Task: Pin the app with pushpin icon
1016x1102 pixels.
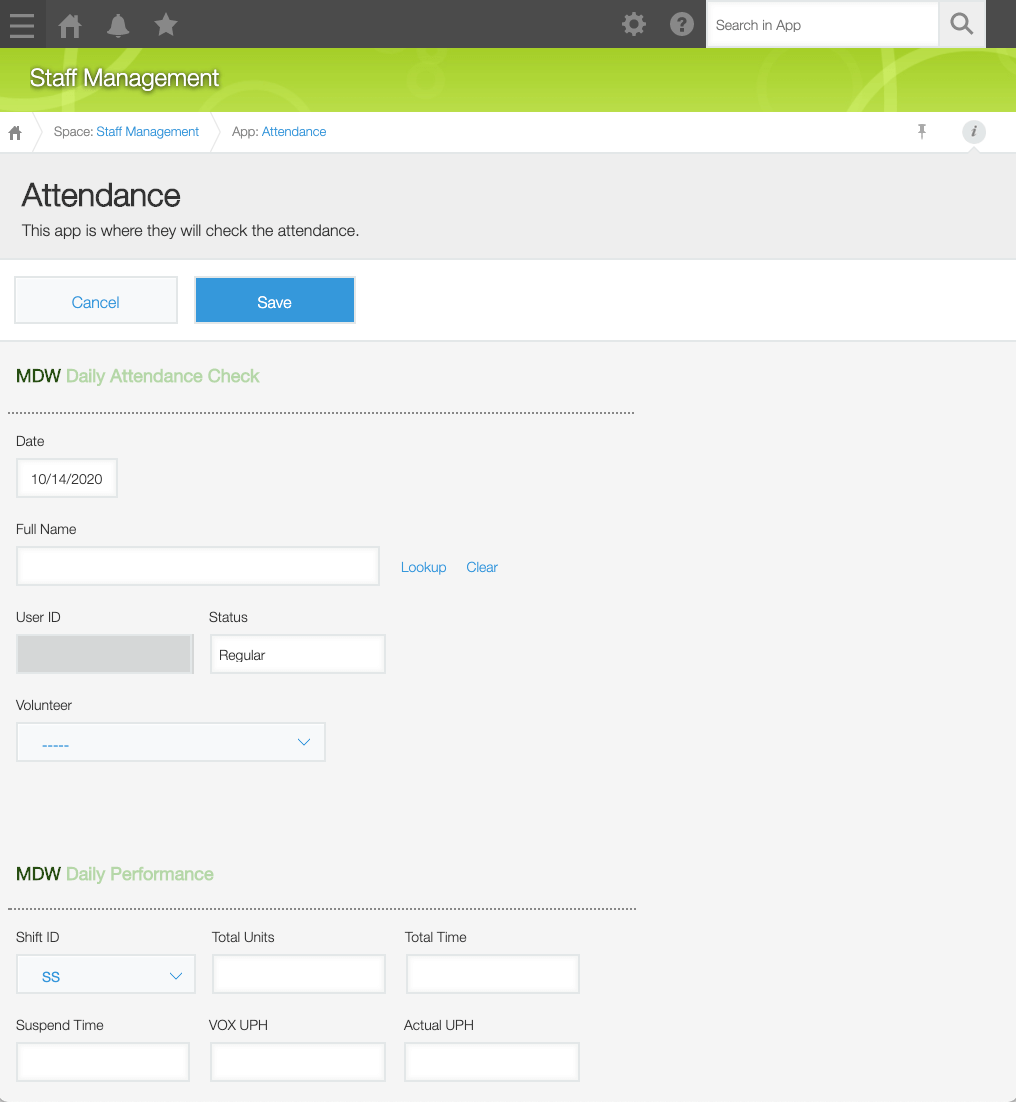Action: 922,131
